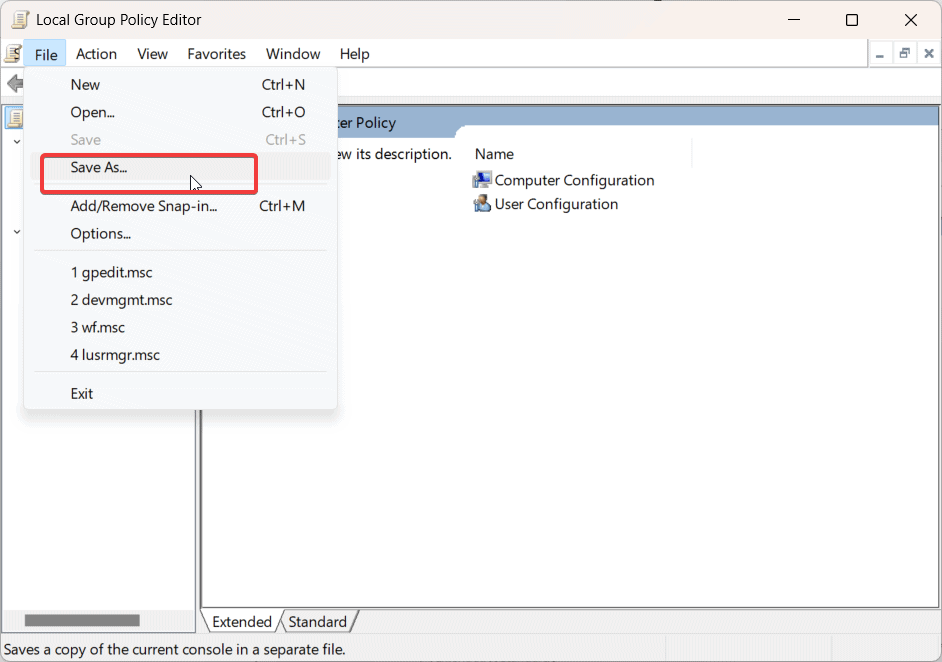
Task: Open the Help menu
Action: 354,54
